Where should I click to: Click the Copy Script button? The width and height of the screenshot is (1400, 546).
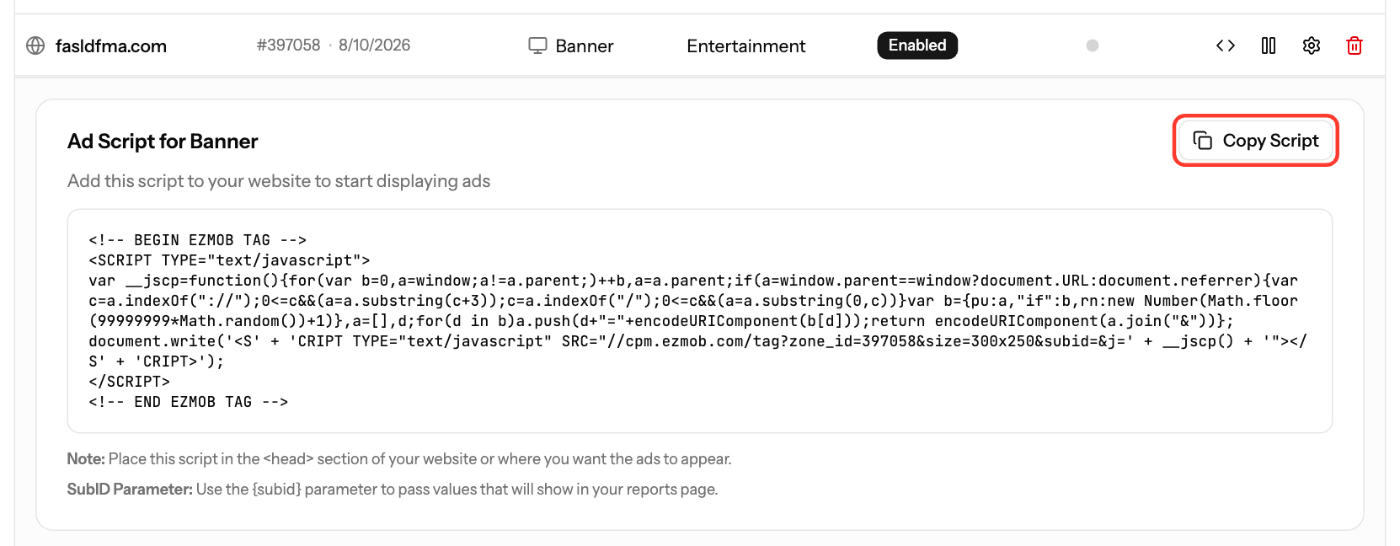1256,141
